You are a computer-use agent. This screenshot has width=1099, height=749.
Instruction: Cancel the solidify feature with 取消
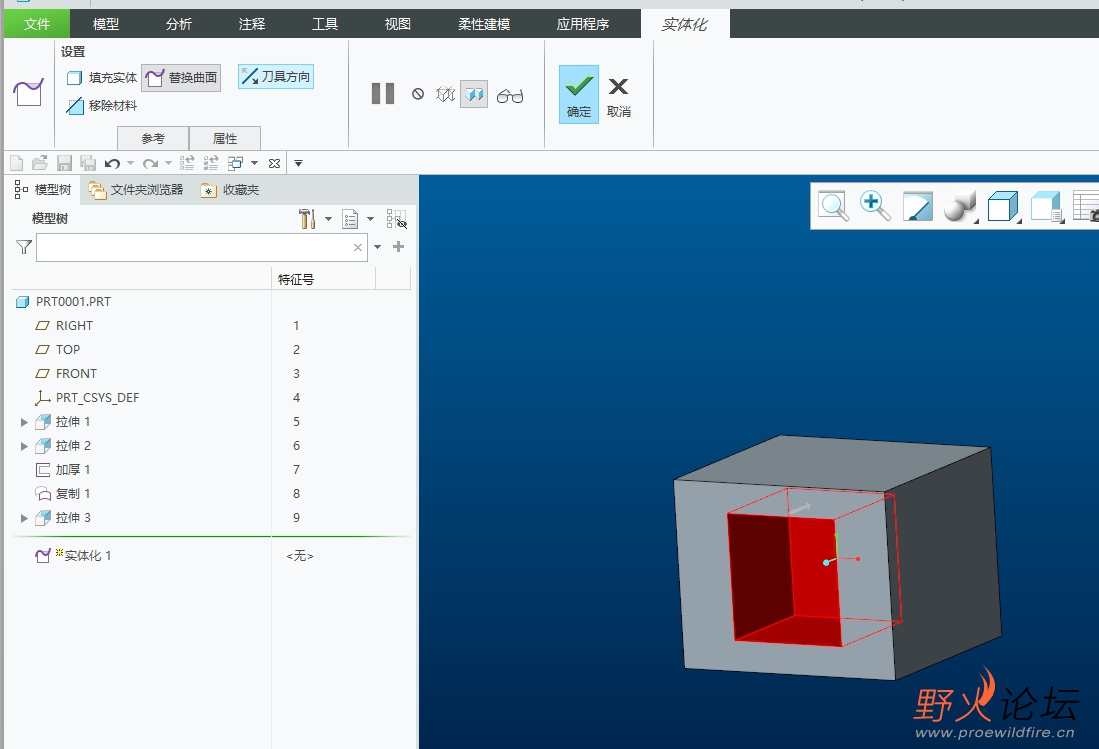click(x=618, y=97)
